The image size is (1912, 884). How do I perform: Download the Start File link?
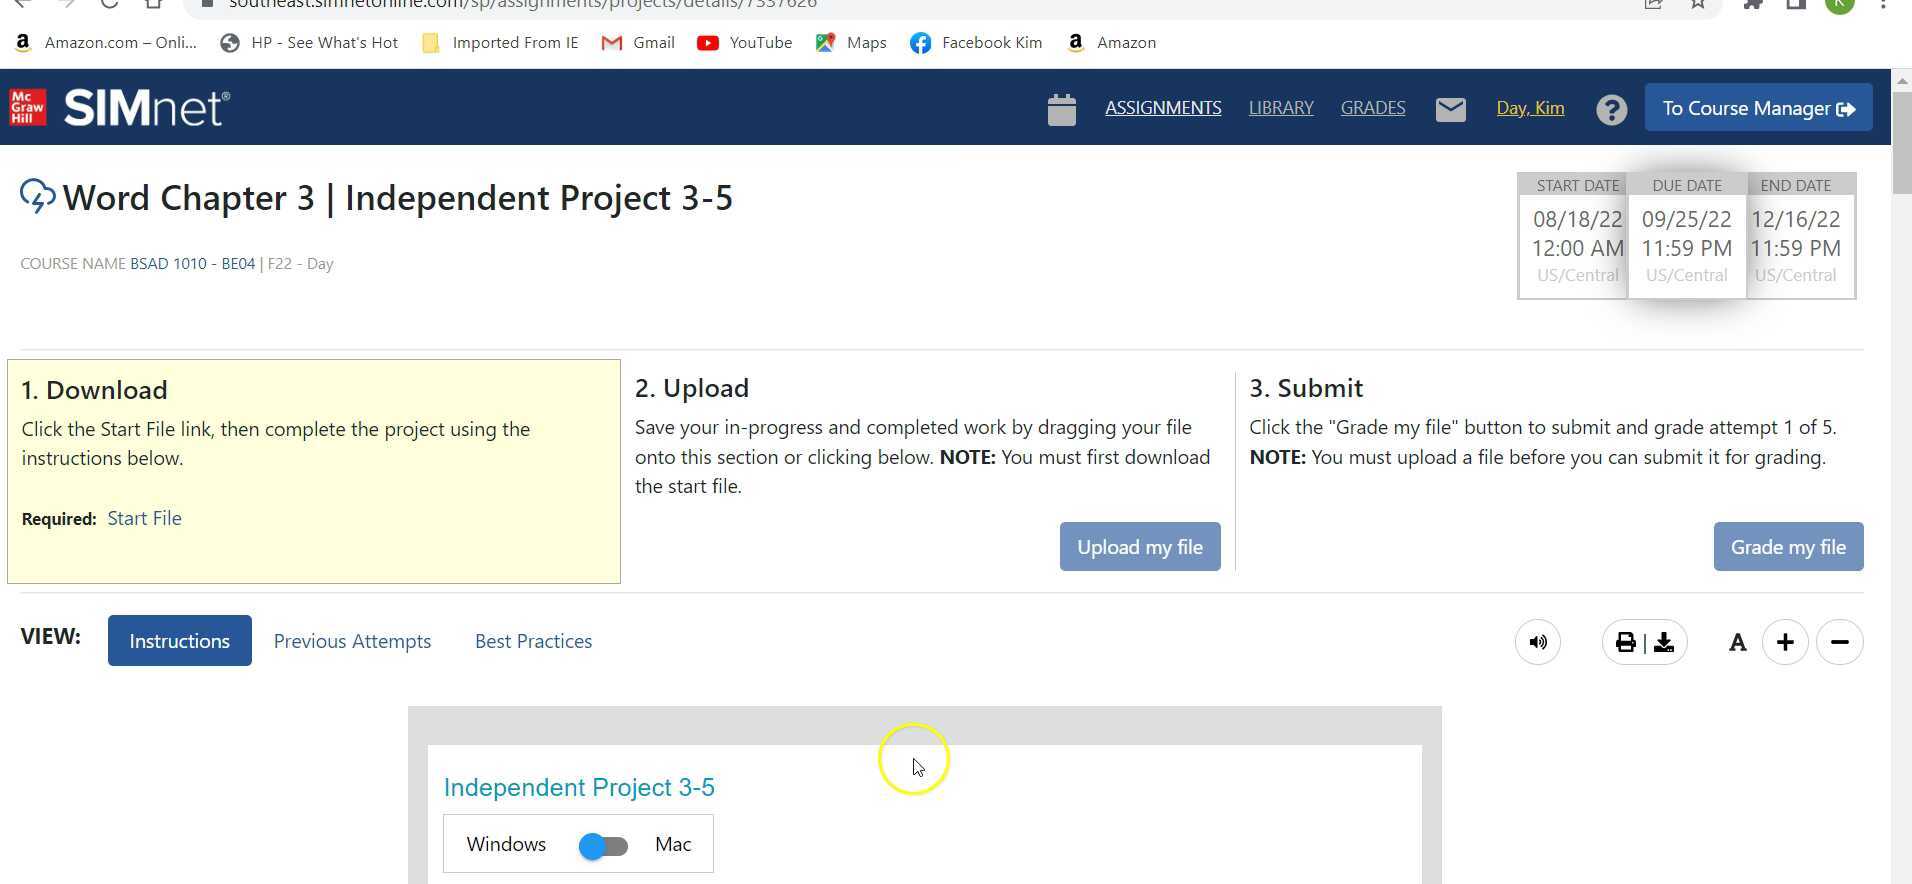click(144, 518)
